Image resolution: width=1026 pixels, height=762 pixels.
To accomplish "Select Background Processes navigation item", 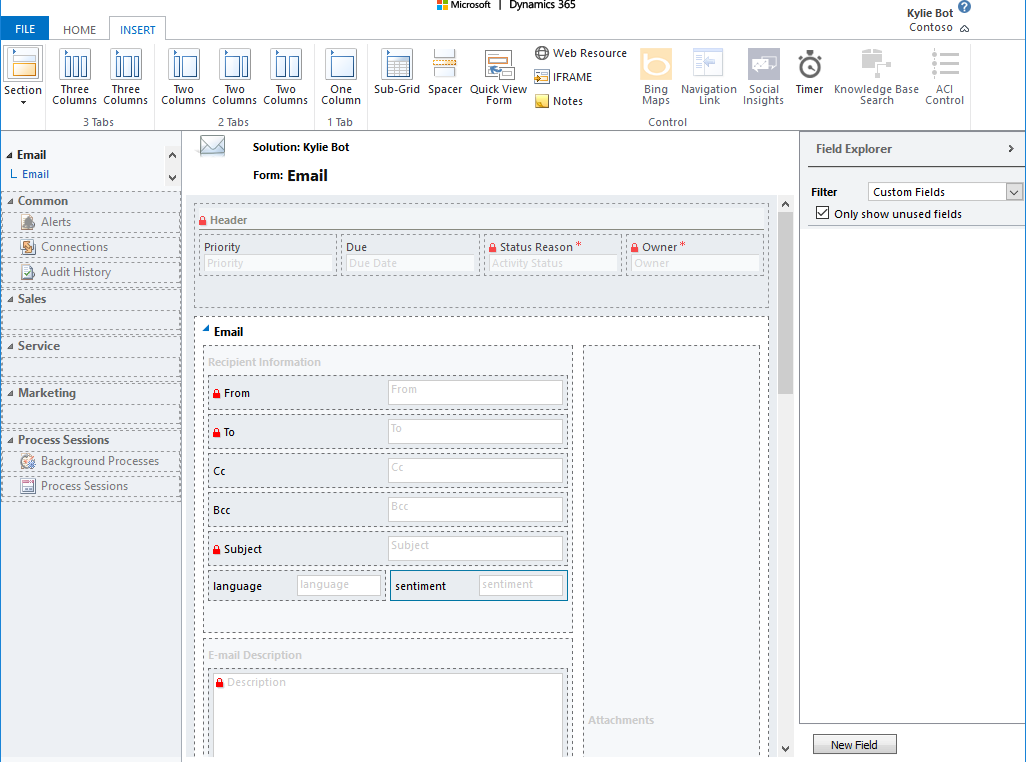I will tap(92, 461).
